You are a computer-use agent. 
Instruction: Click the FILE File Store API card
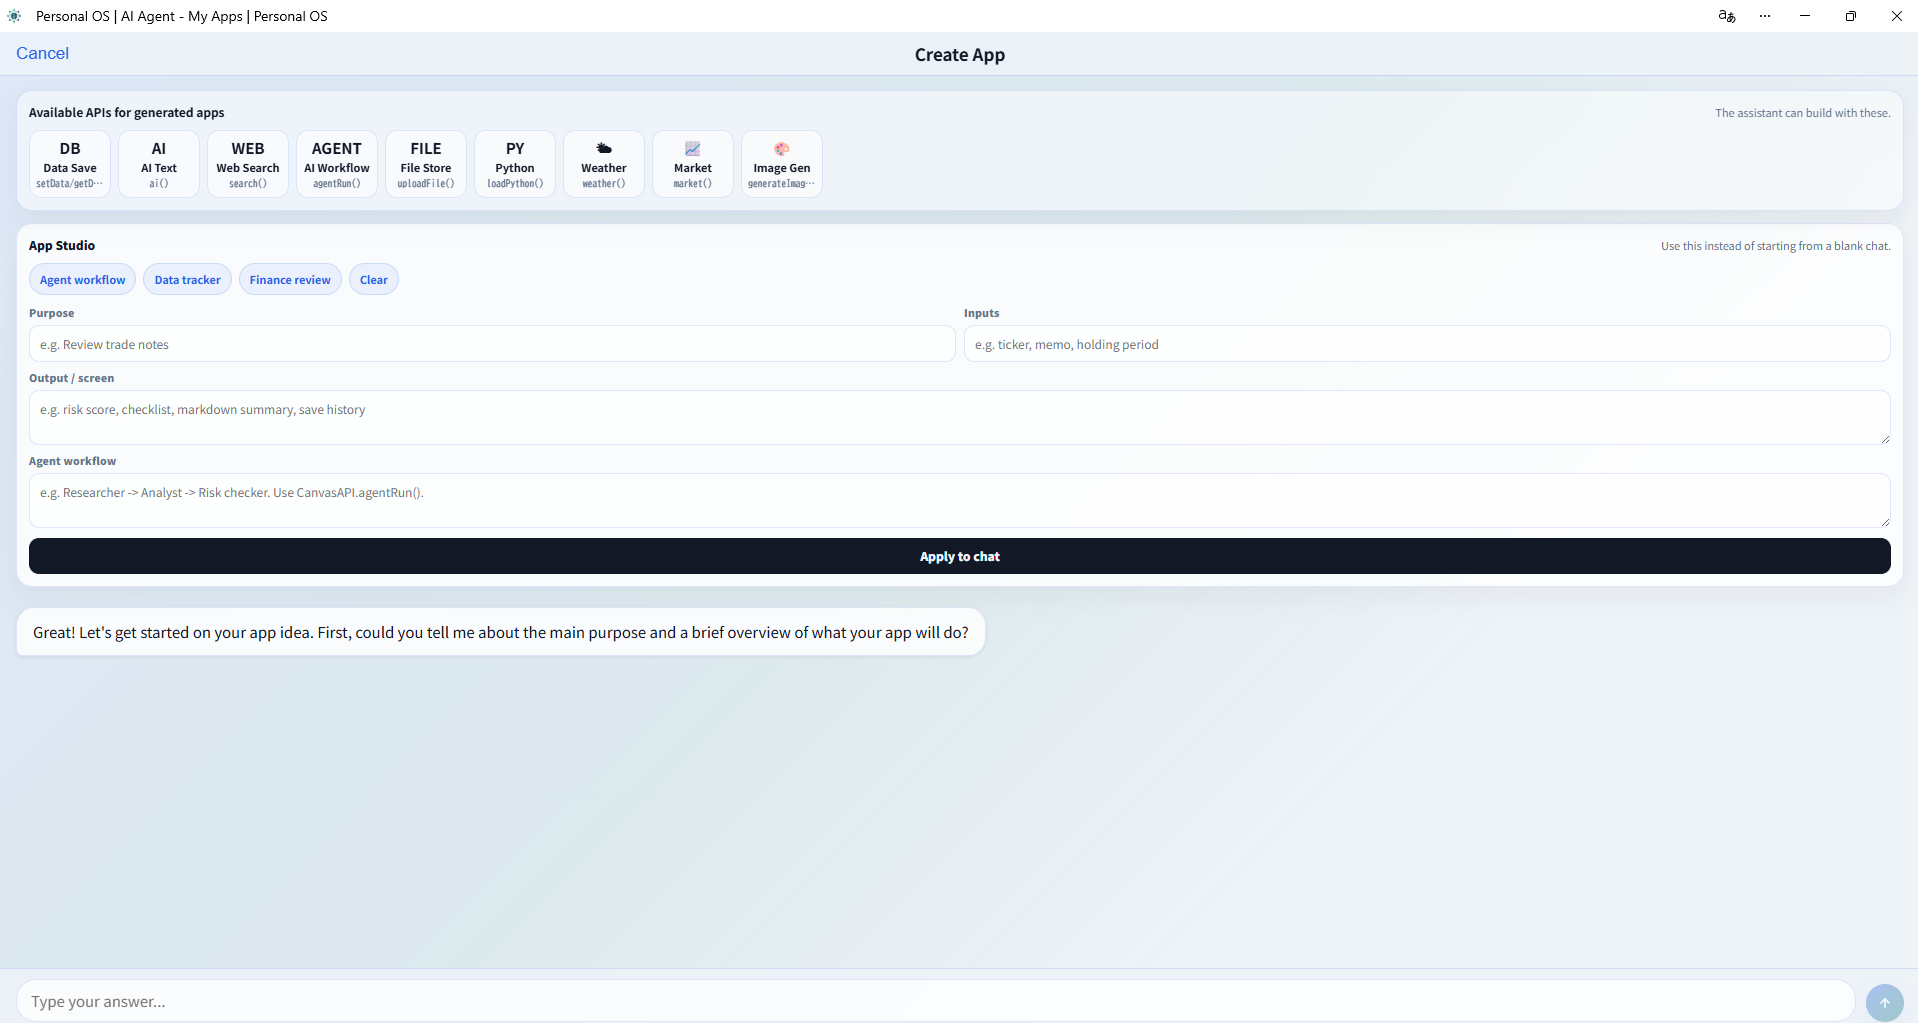click(x=426, y=164)
